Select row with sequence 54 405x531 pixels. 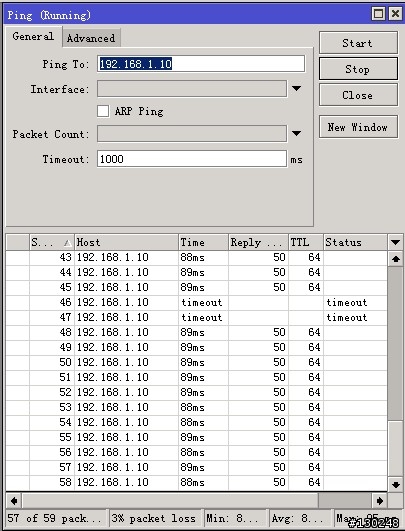click(x=196, y=422)
